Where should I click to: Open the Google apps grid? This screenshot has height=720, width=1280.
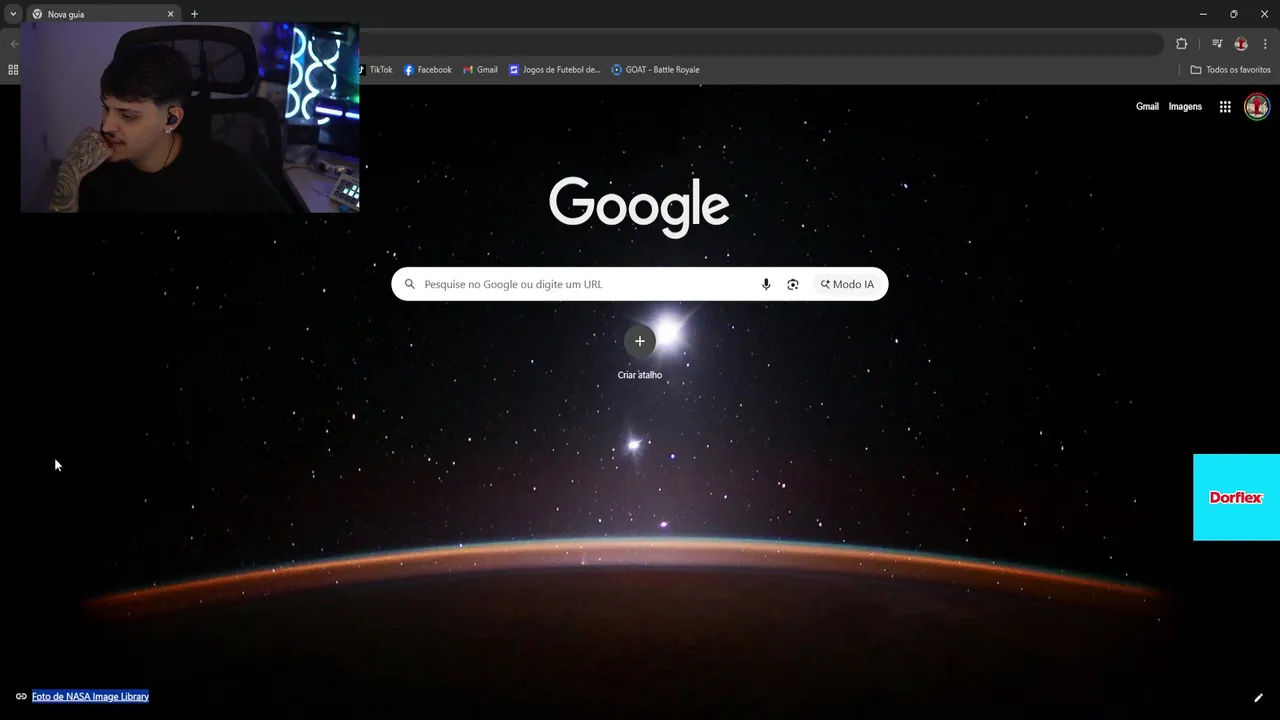click(x=1225, y=107)
